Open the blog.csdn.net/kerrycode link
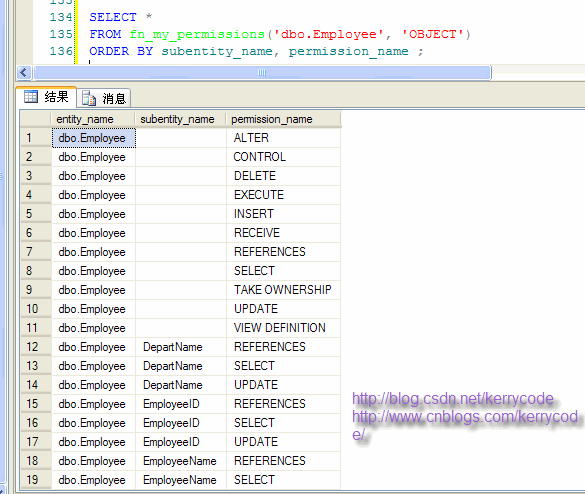Viewport: 585px width, 494px height. [453, 399]
